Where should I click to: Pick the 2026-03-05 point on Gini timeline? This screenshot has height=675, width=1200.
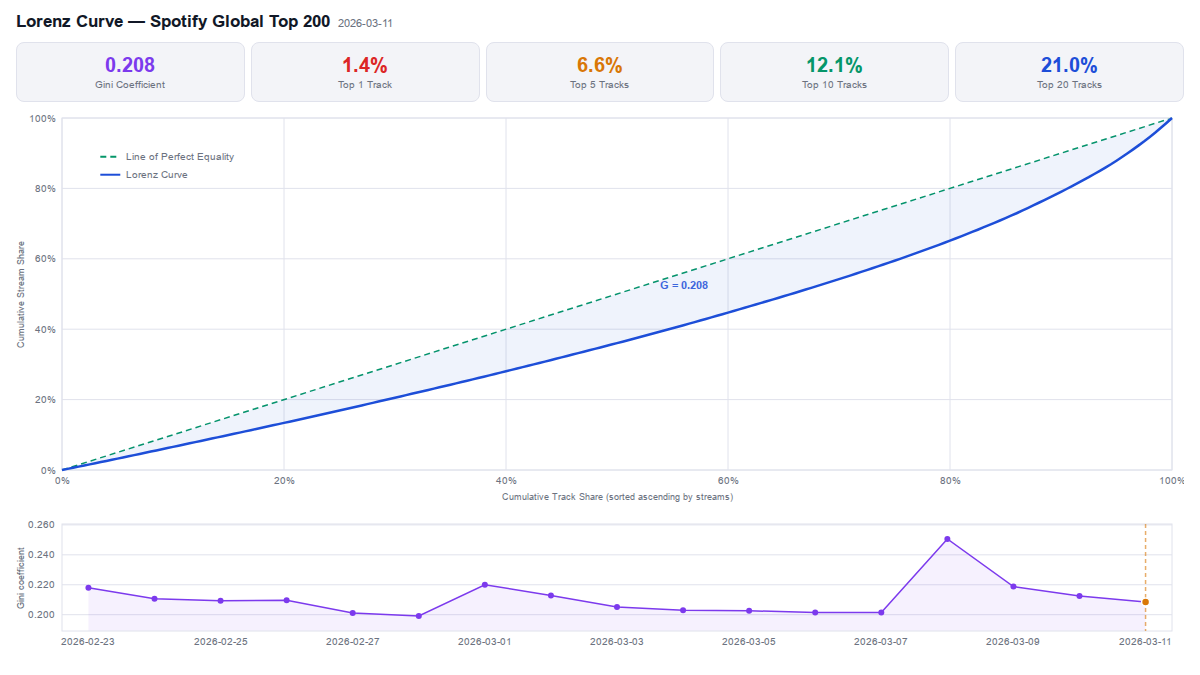[749, 611]
